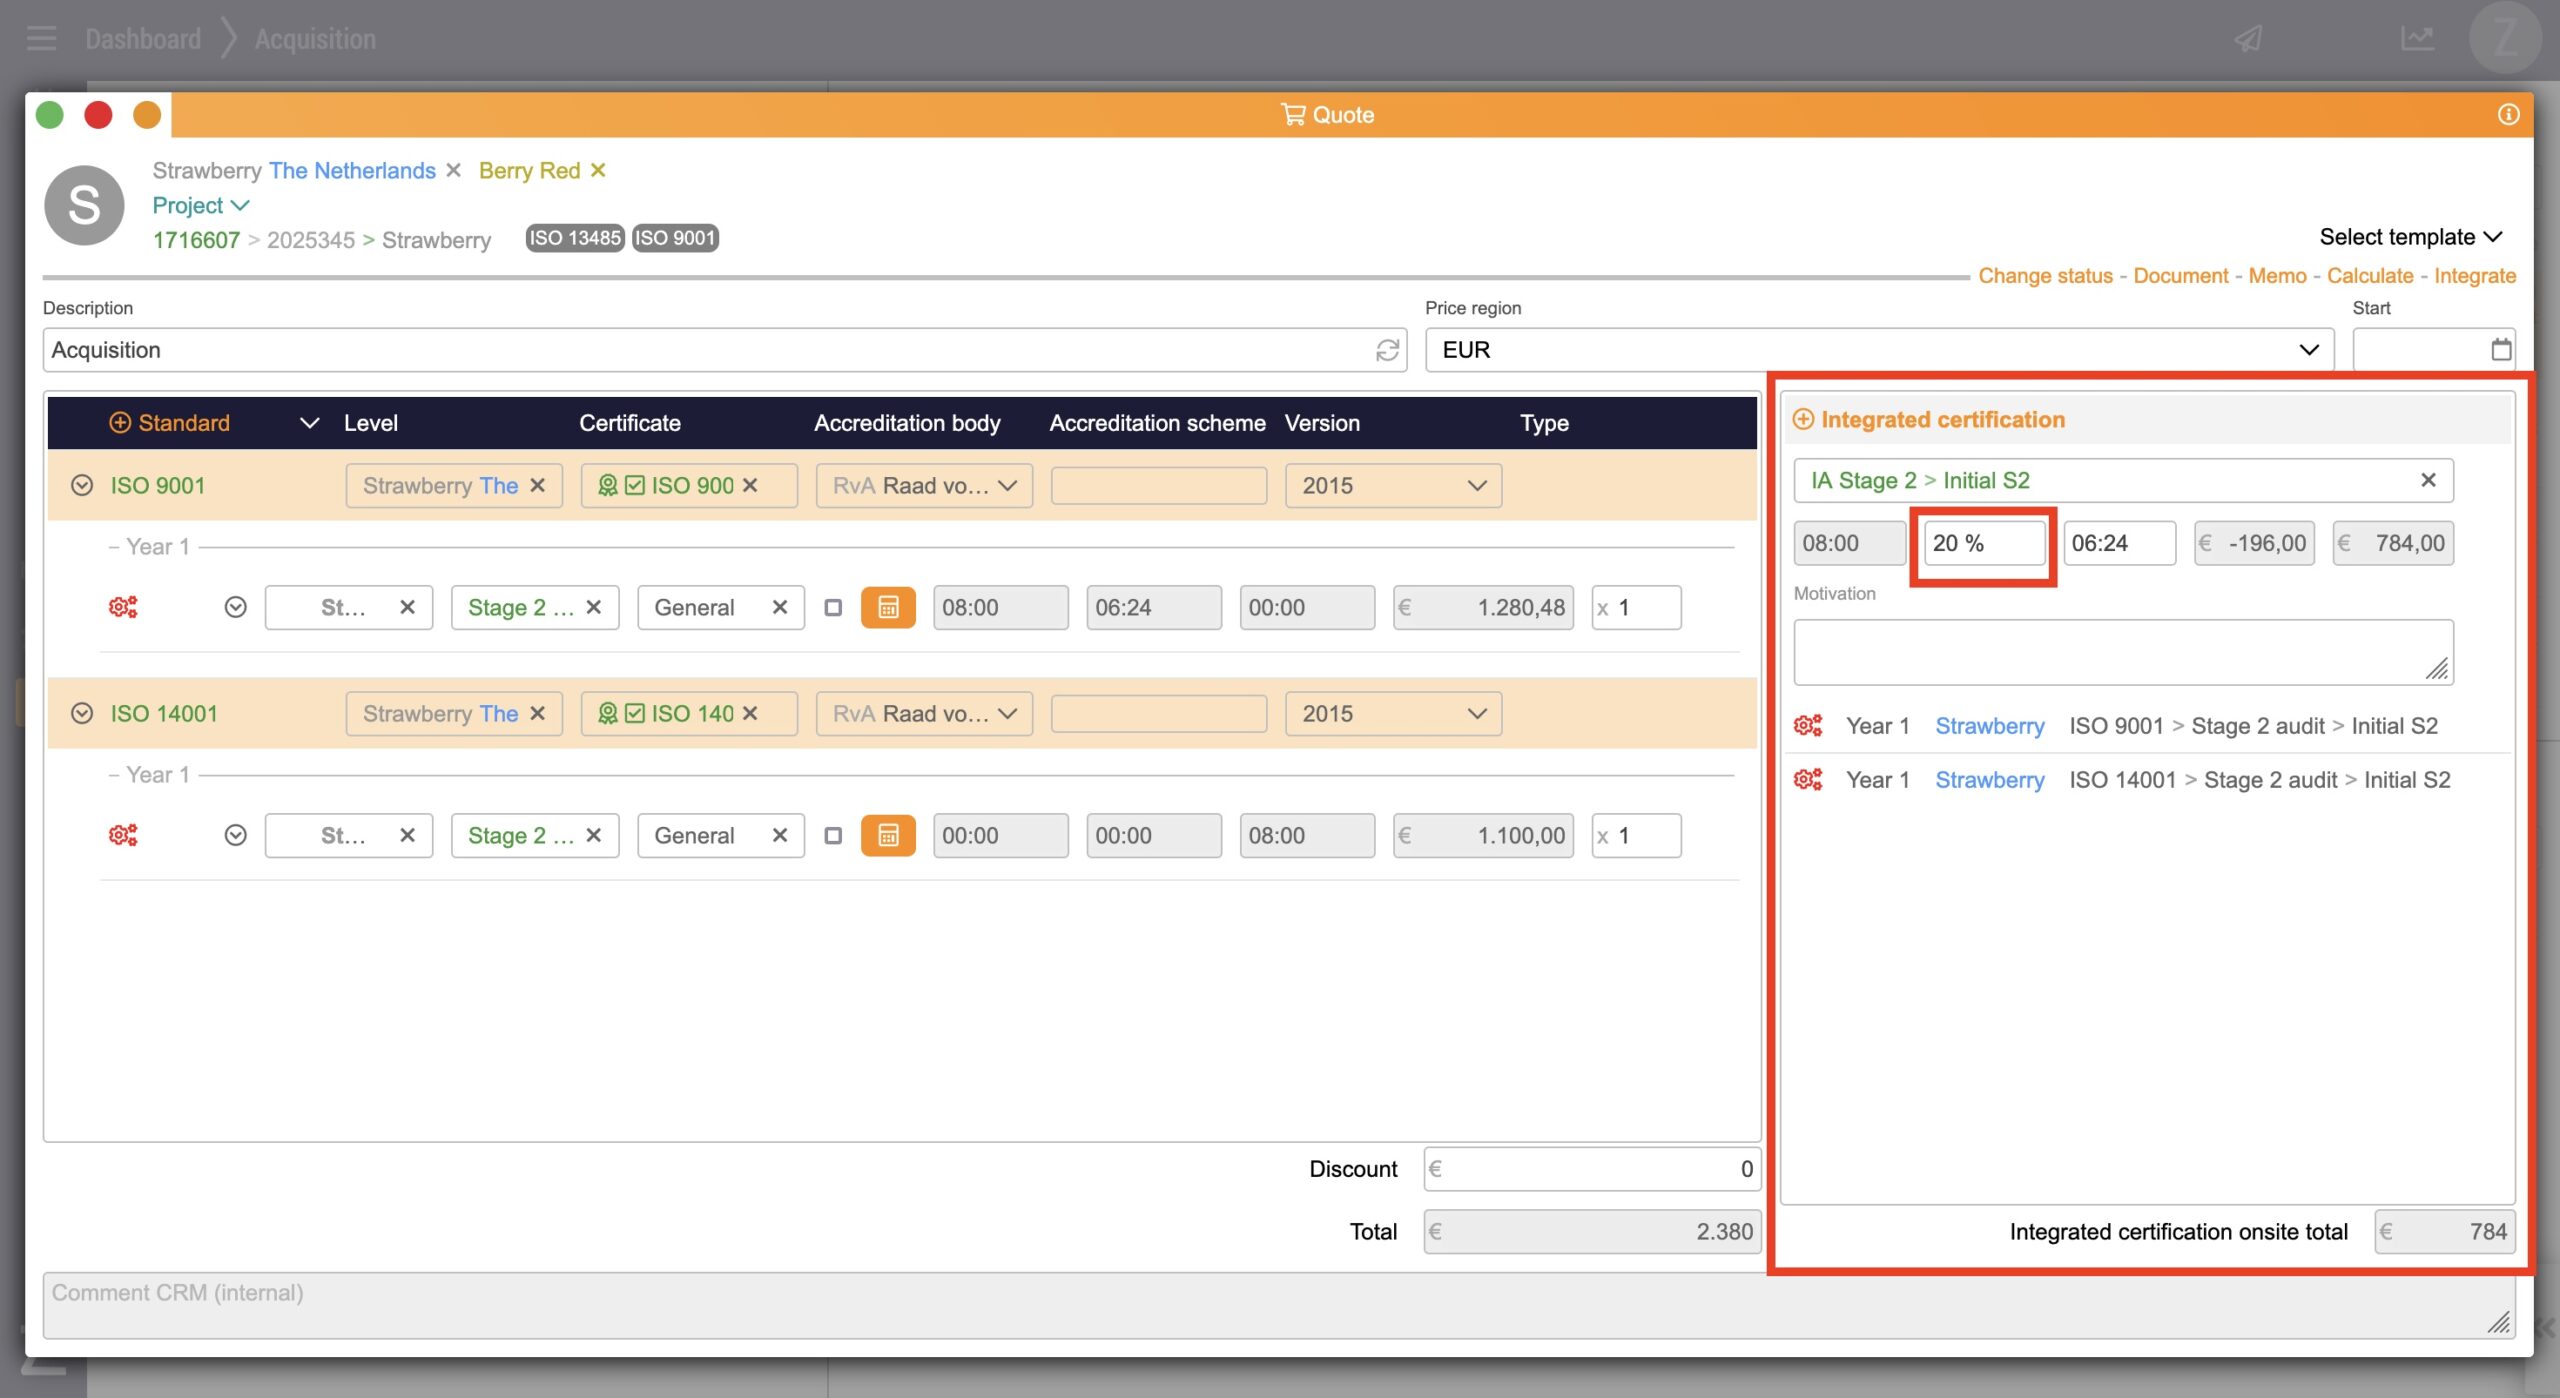Click project number 1716607 link
This screenshot has height=1398, width=2560.
pyautogui.click(x=196, y=240)
